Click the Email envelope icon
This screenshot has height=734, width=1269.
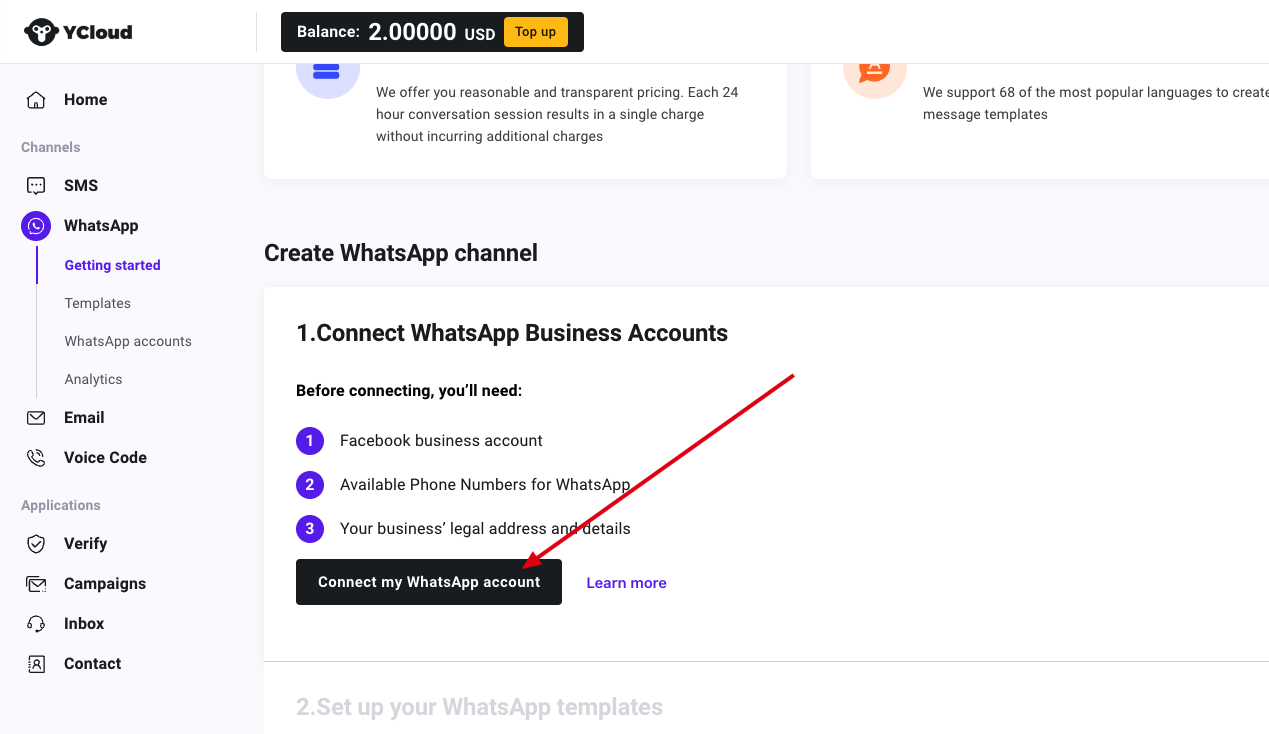(x=36, y=418)
